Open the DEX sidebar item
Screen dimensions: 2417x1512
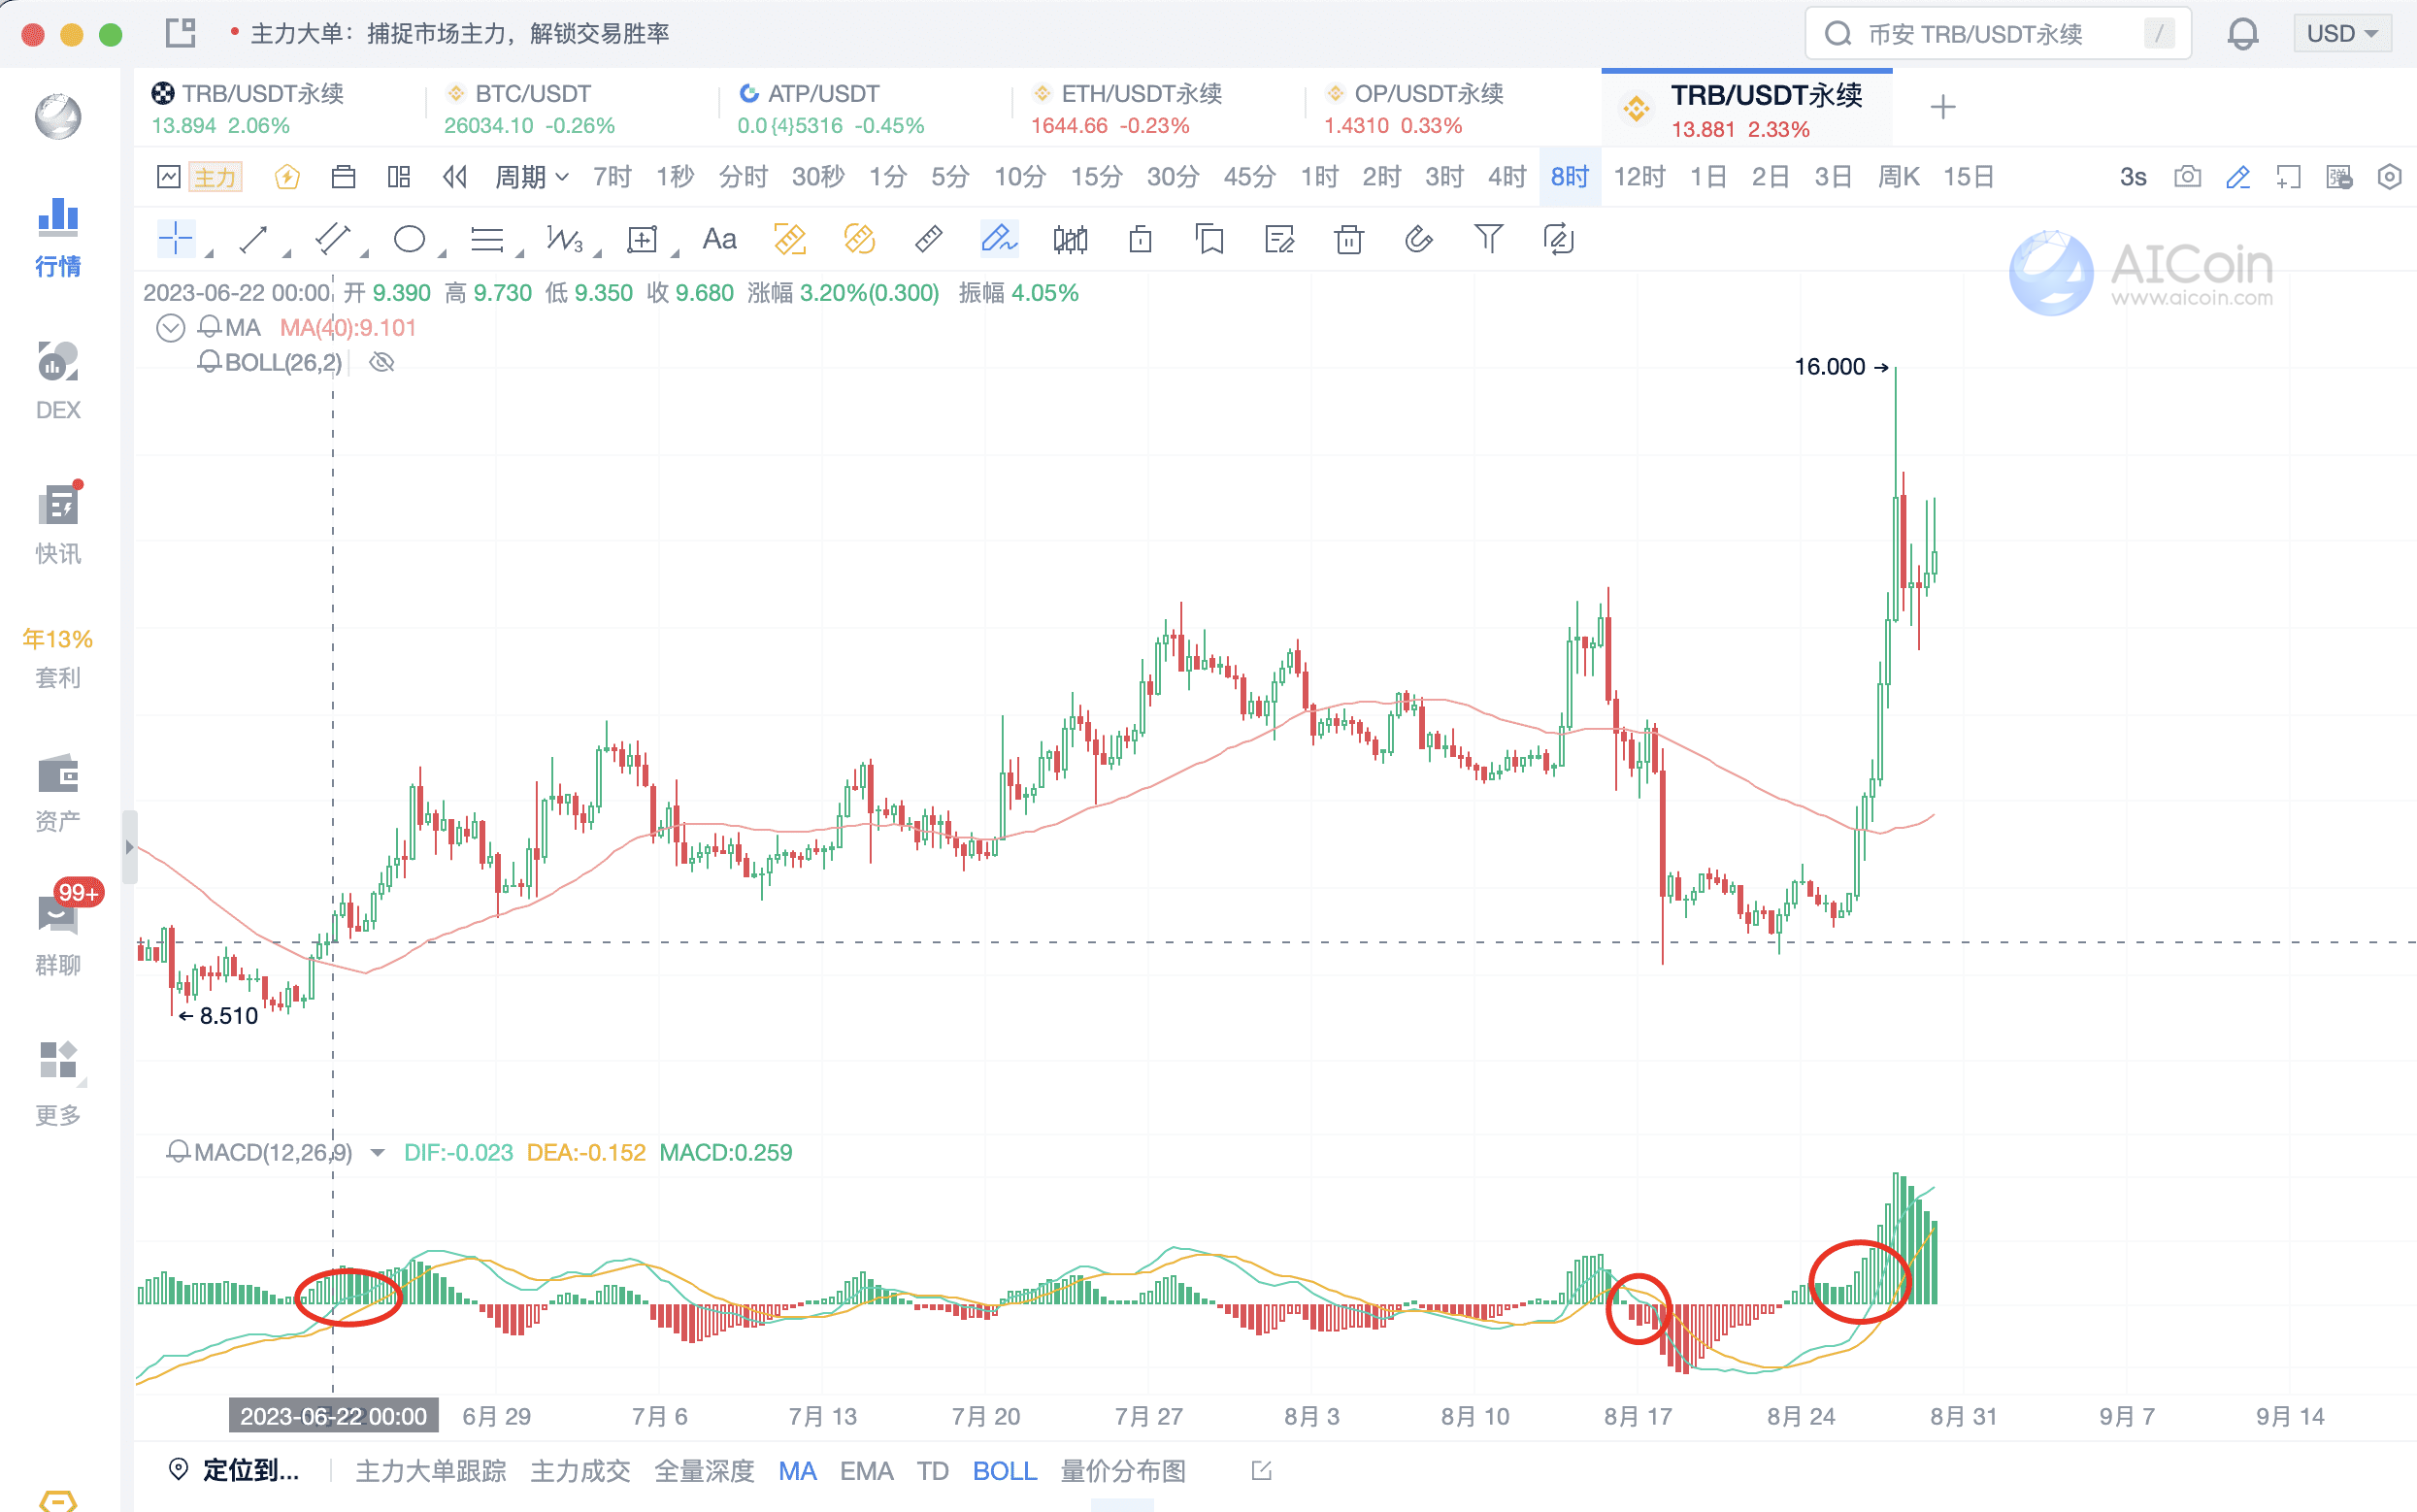pyautogui.click(x=58, y=381)
